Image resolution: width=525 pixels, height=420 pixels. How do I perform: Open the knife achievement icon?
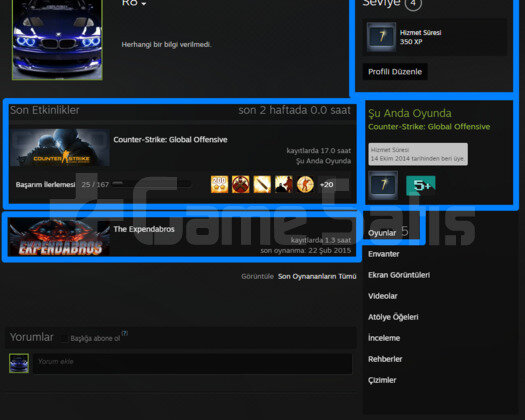(262, 185)
